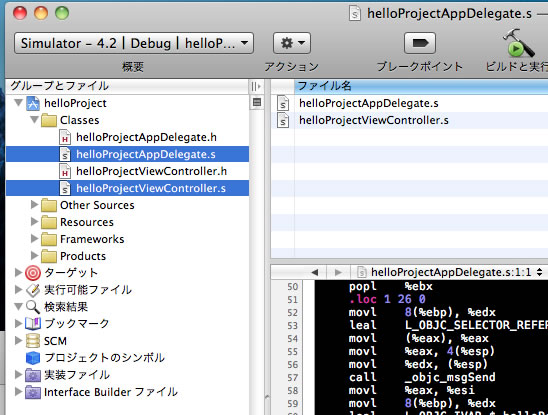Viewport: 548px width, 415px height.
Task: Click the Products folder icon
Action: tap(49, 256)
